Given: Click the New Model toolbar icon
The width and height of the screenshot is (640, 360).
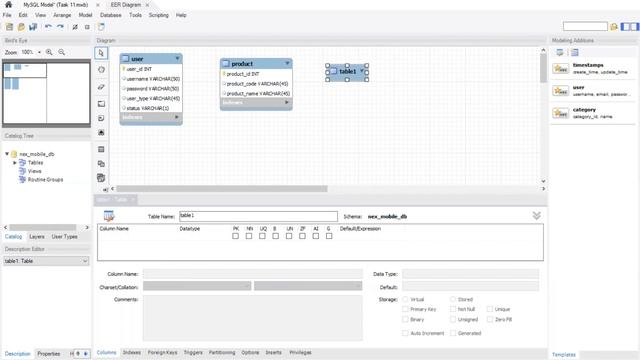Looking at the screenshot, I should (x=9, y=27).
